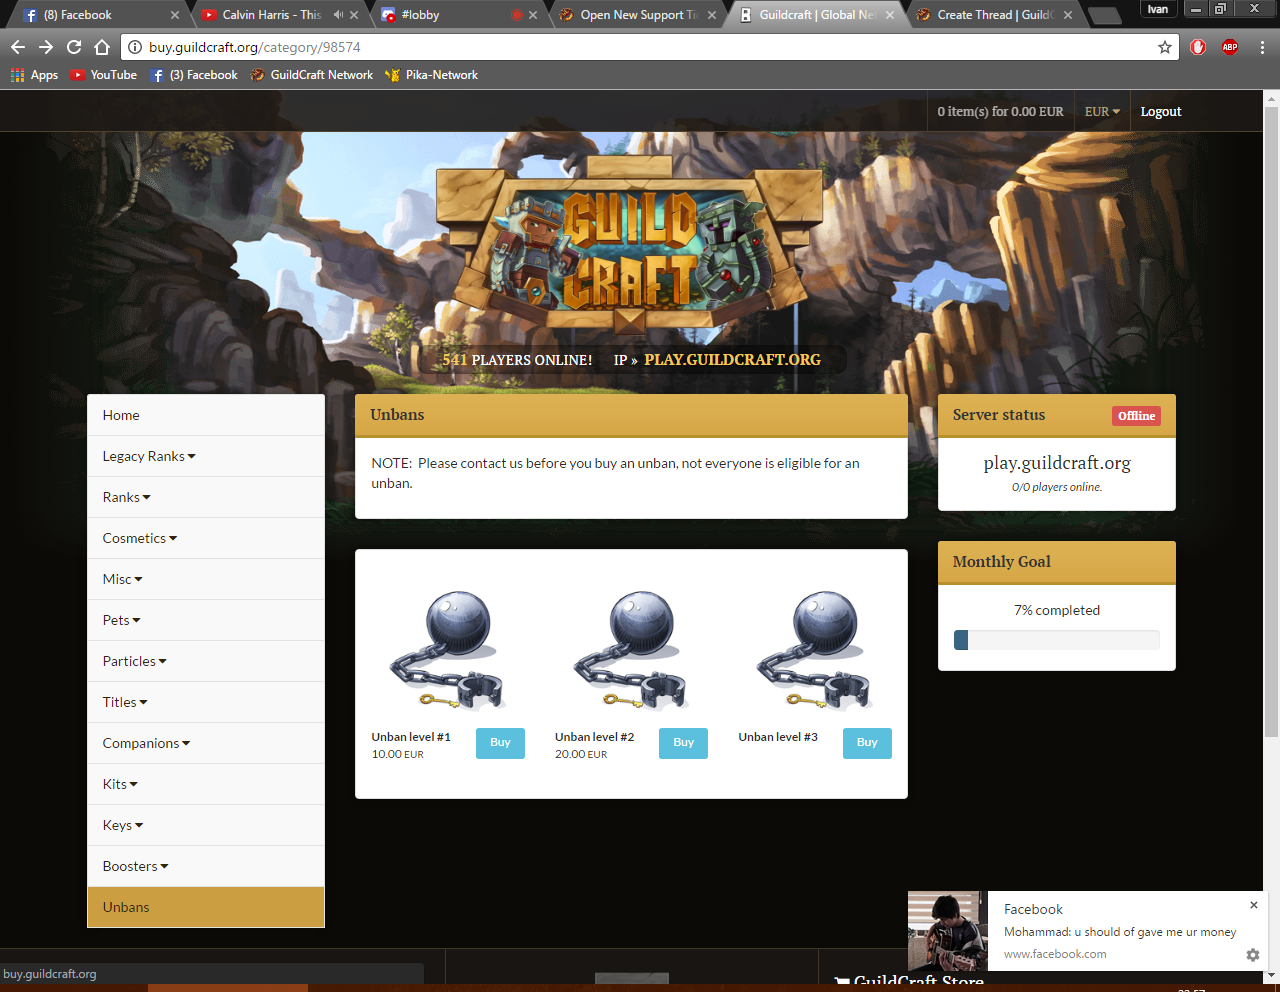Click the Offline server status badge
The height and width of the screenshot is (992, 1280).
[x=1136, y=416]
